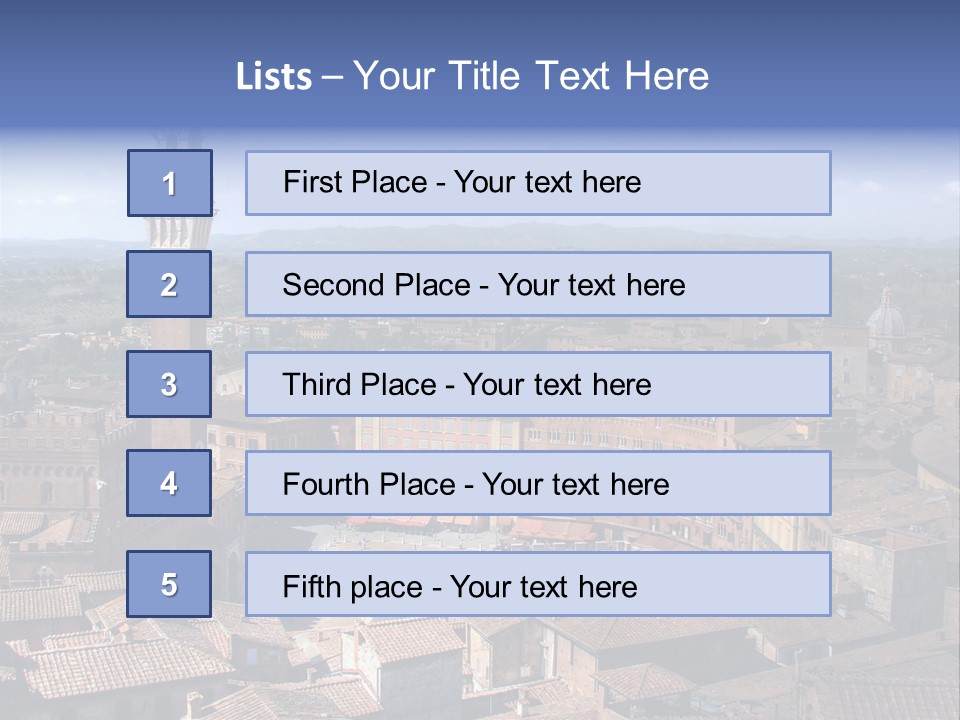Click the Fourth Place text bar
This screenshot has width=960, height=720.
538,483
